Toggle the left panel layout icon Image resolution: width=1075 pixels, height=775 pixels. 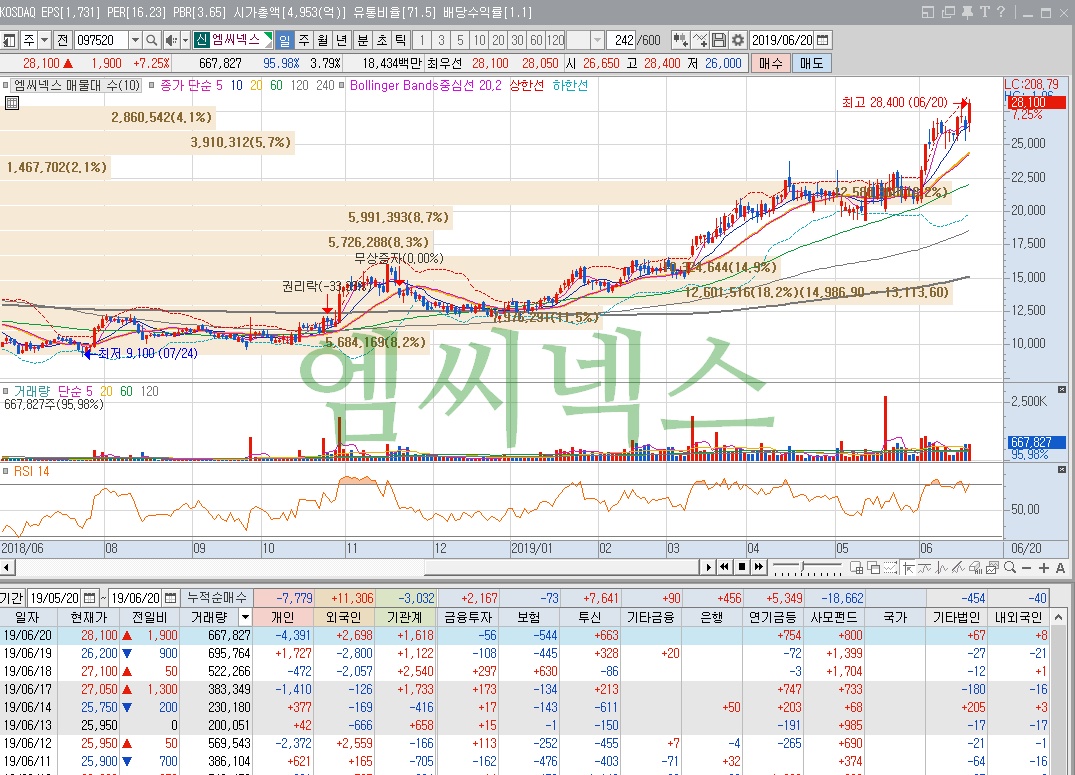[x=9, y=40]
